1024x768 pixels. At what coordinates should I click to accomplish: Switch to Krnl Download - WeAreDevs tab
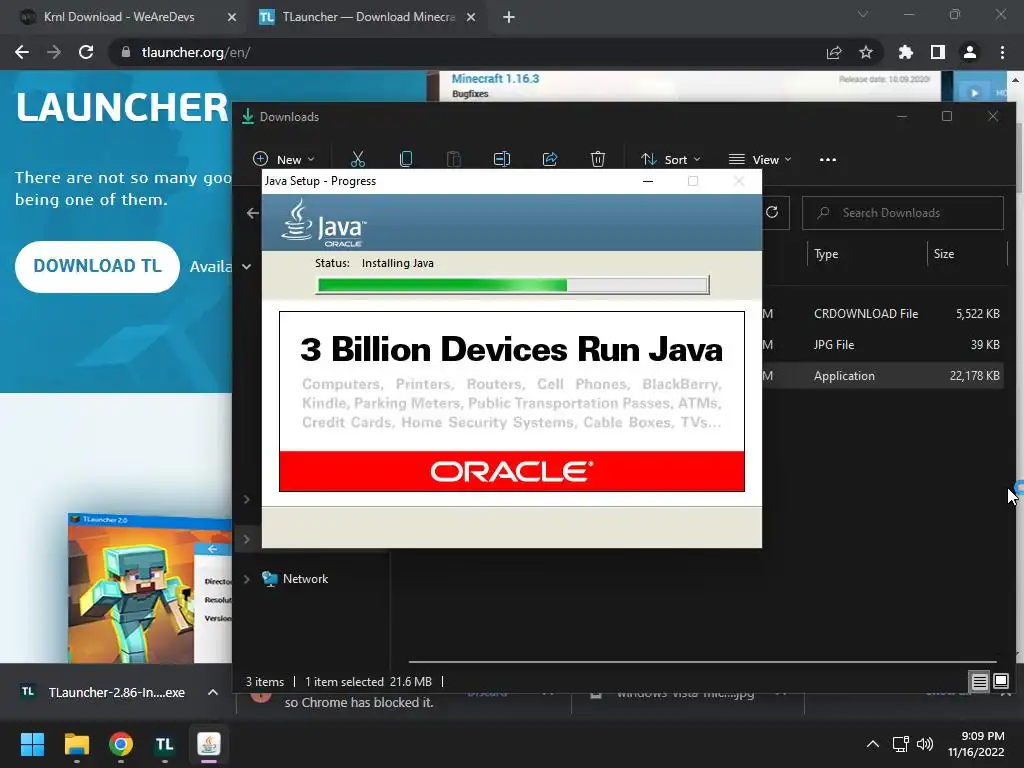click(x=119, y=17)
